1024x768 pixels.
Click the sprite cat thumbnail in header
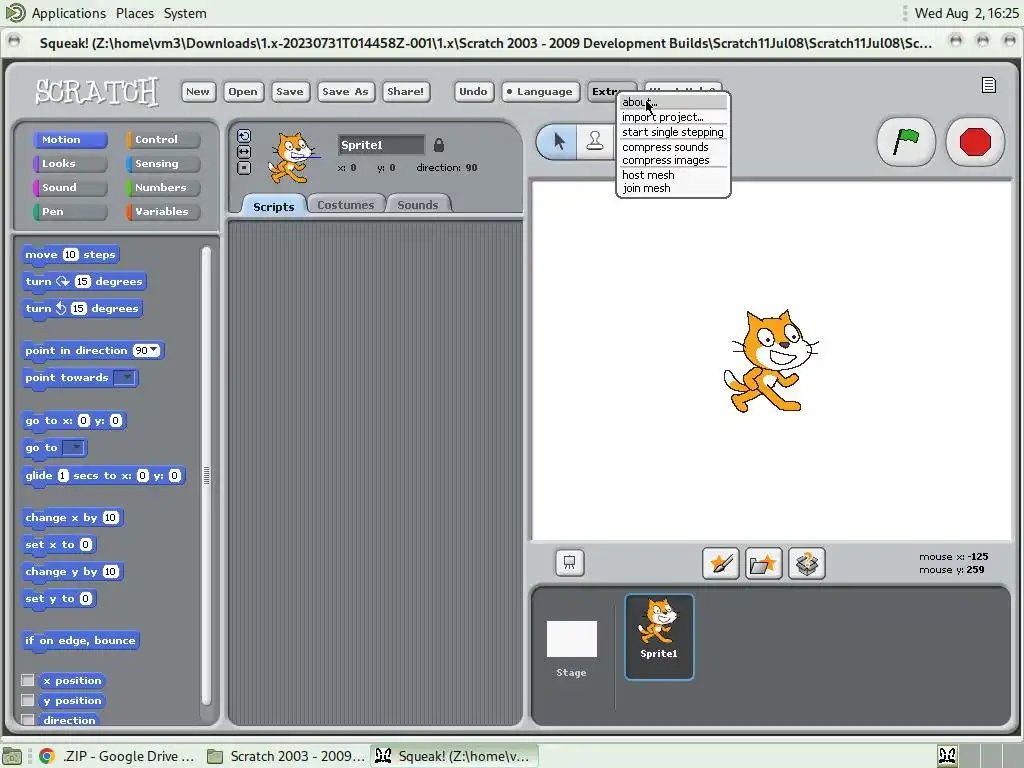click(292, 157)
